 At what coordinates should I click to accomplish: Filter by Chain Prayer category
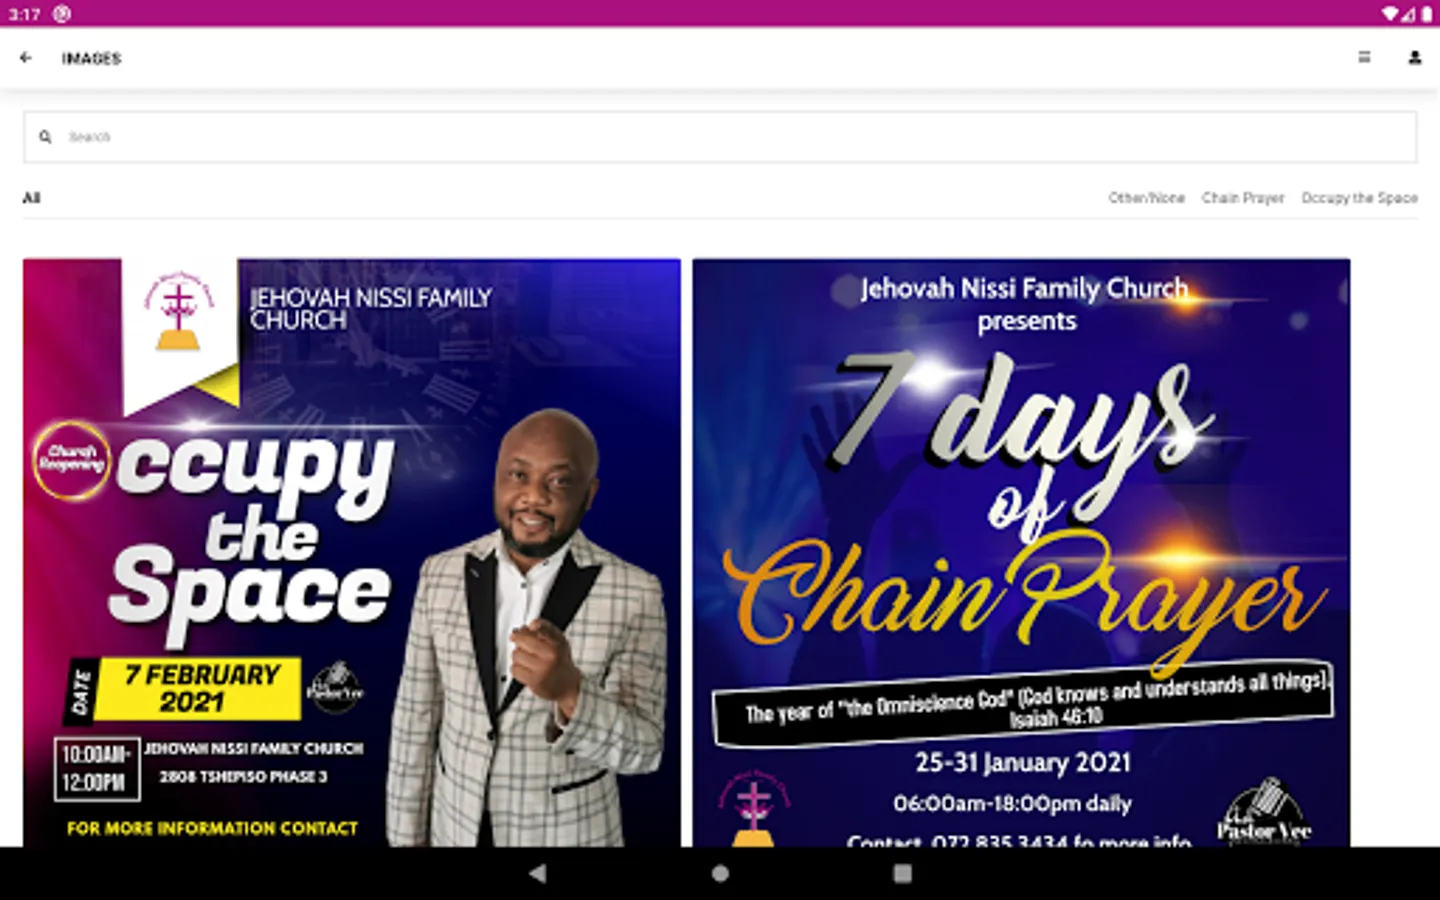(x=1243, y=198)
